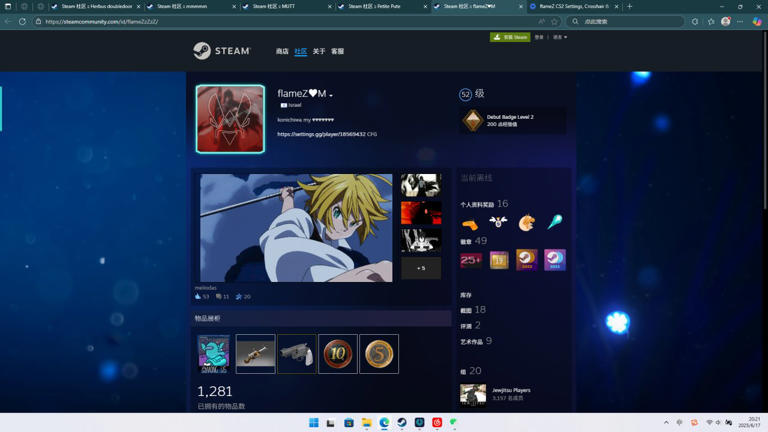Click the winged profile award icon
The width and height of the screenshot is (768, 432).
pyautogui.click(x=498, y=223)
